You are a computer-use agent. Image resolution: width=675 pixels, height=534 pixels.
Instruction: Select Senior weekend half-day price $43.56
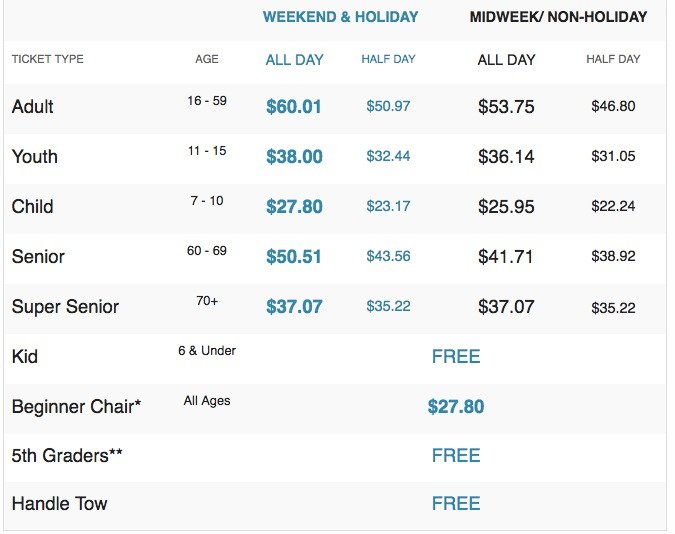(x=388, y=256)
